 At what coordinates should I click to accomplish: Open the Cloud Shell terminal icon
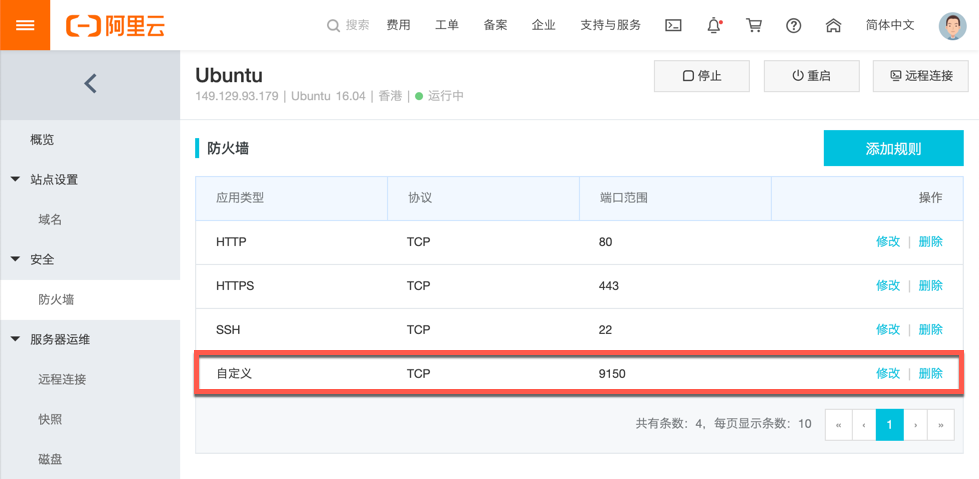674,26
